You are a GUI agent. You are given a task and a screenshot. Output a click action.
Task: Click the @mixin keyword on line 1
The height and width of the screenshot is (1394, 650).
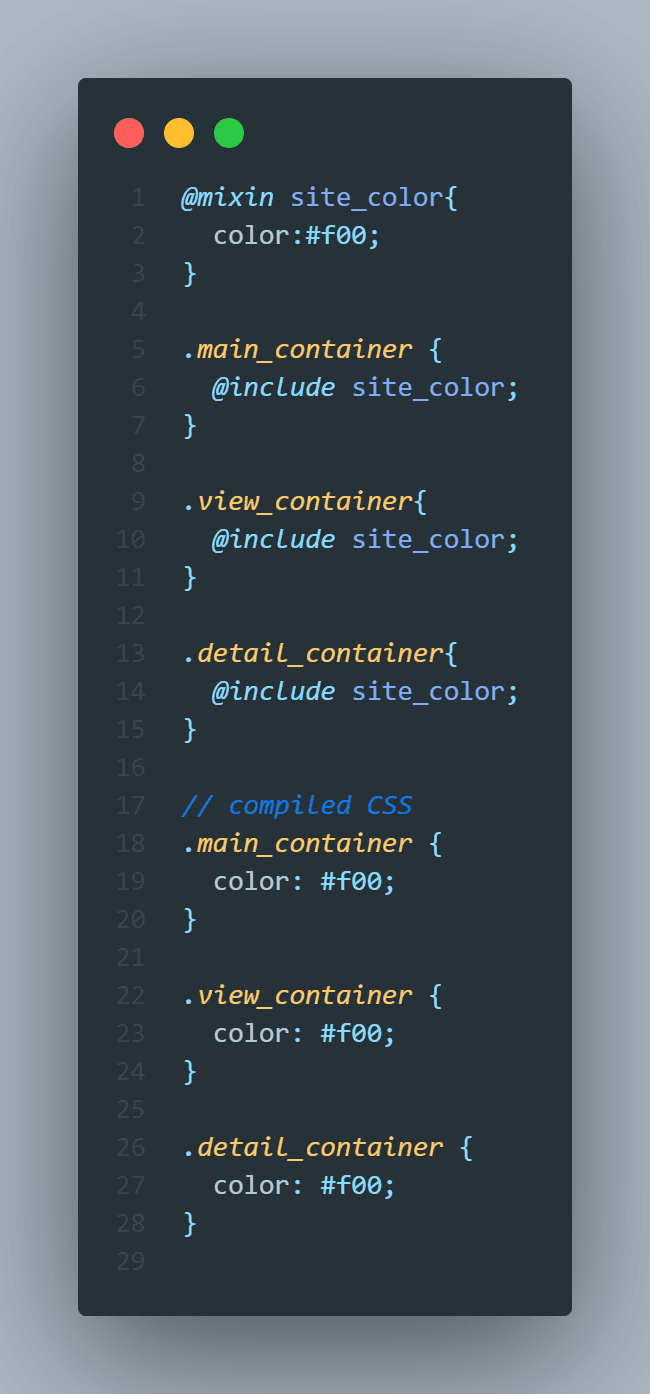pyautogui.click(x=227, y=197)
